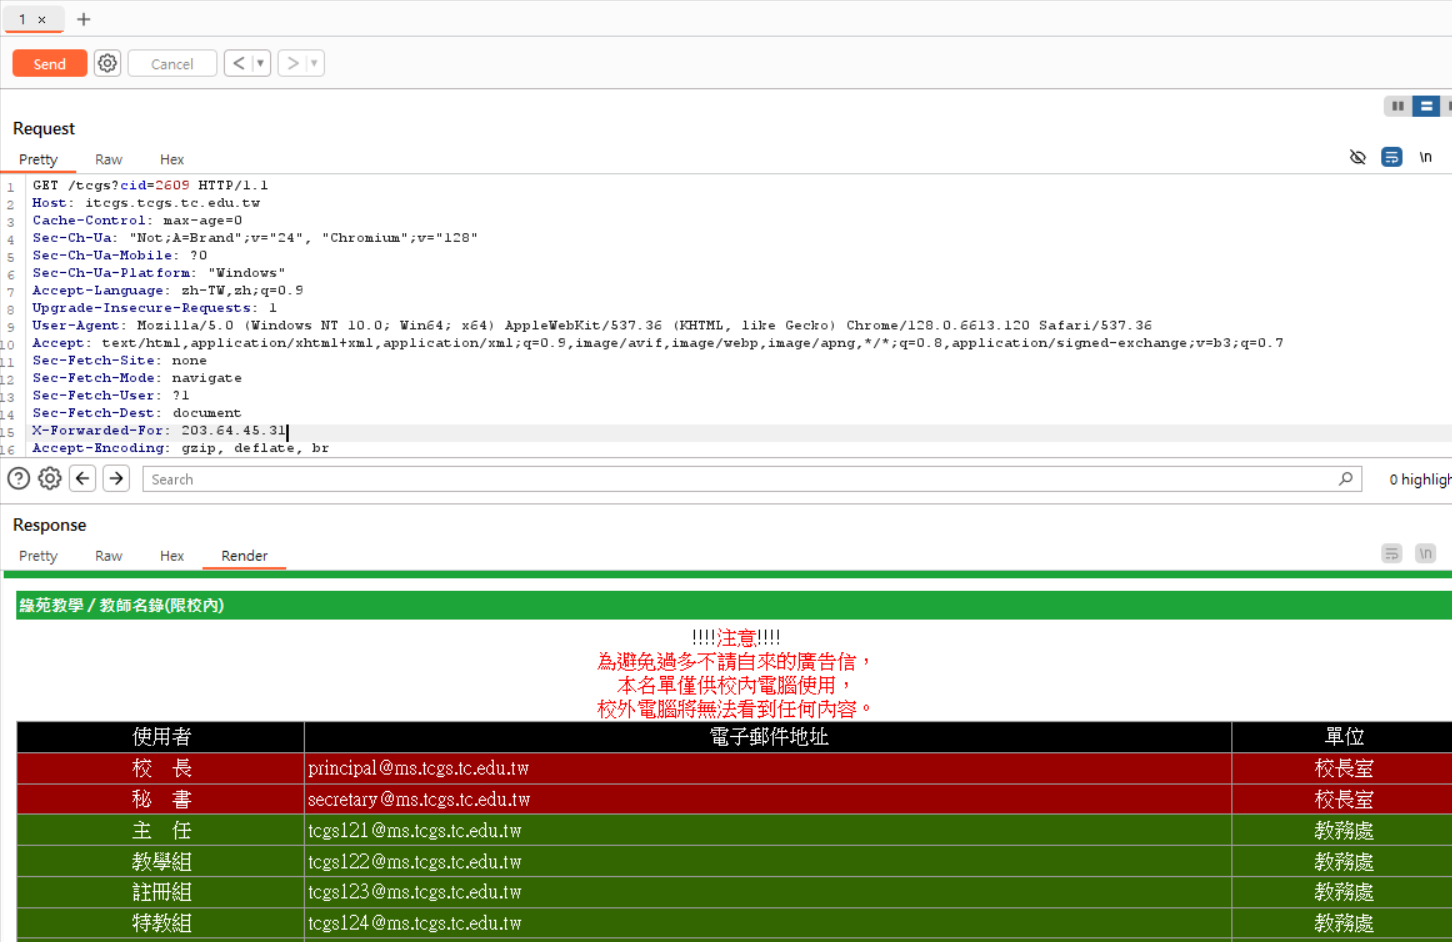This screenshot has height=942, width=1452.
Task: Toggle word wrap in the Response panel
Action: pos(1392,554)
